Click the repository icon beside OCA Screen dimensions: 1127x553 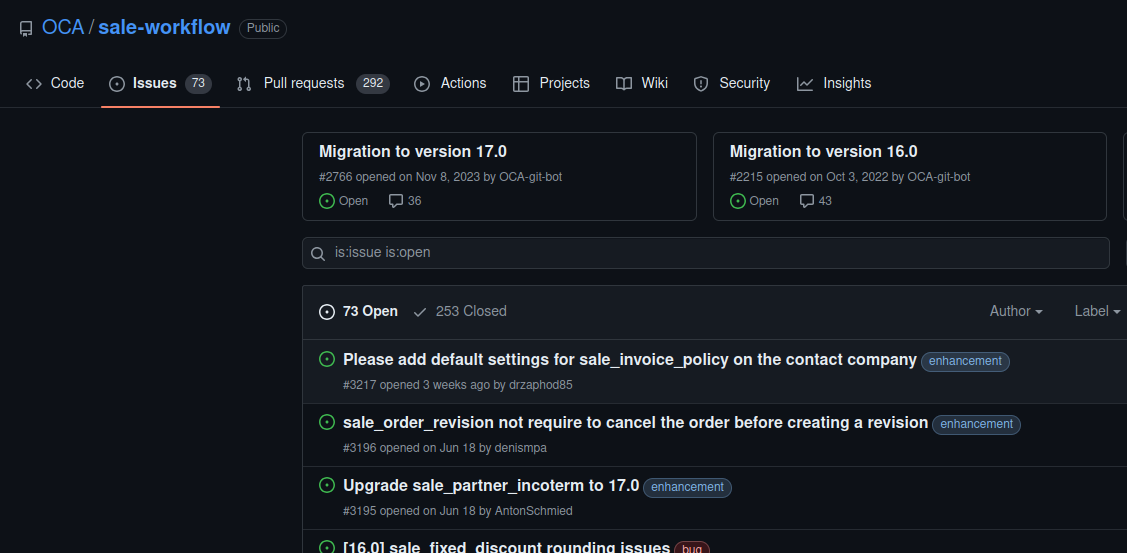[x=26, y=28]
